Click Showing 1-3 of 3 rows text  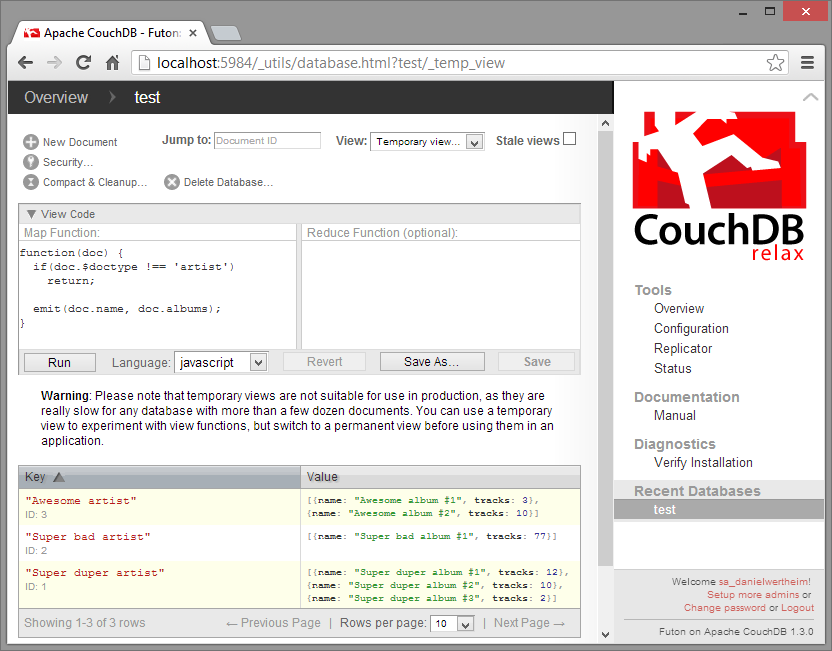(x=84, y=623)
